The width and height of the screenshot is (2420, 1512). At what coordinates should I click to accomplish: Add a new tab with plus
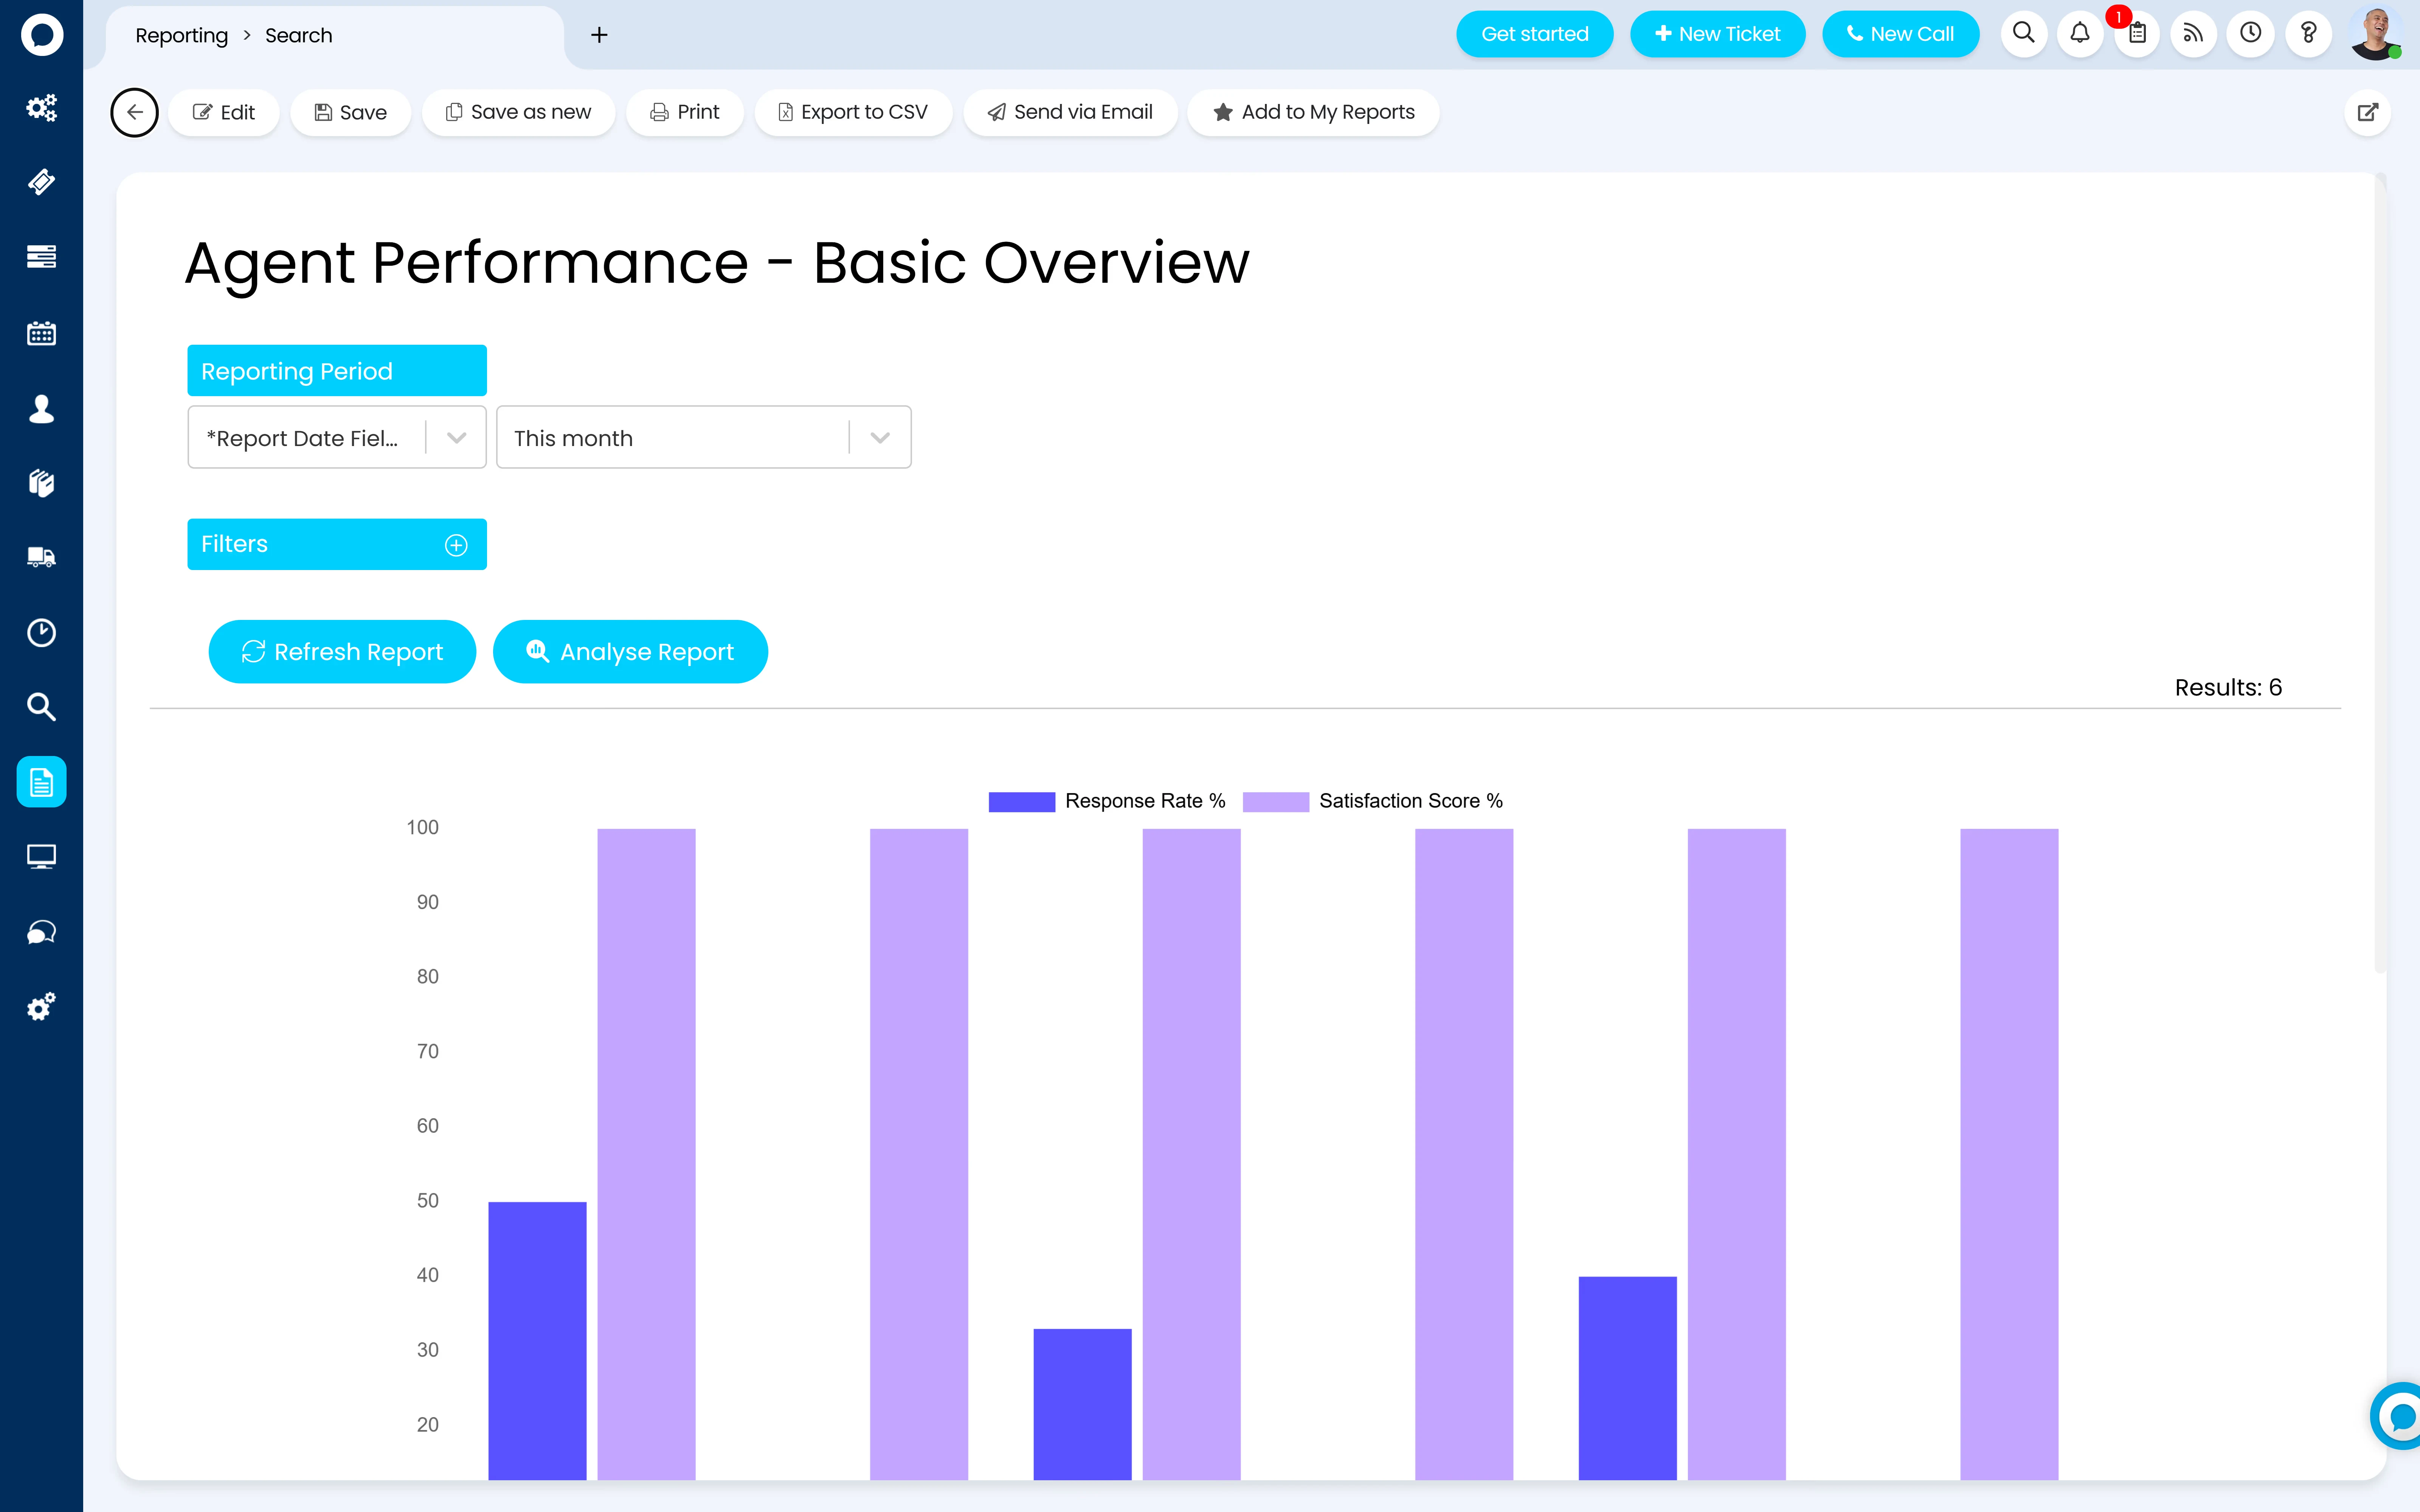[x=599, y=35]
